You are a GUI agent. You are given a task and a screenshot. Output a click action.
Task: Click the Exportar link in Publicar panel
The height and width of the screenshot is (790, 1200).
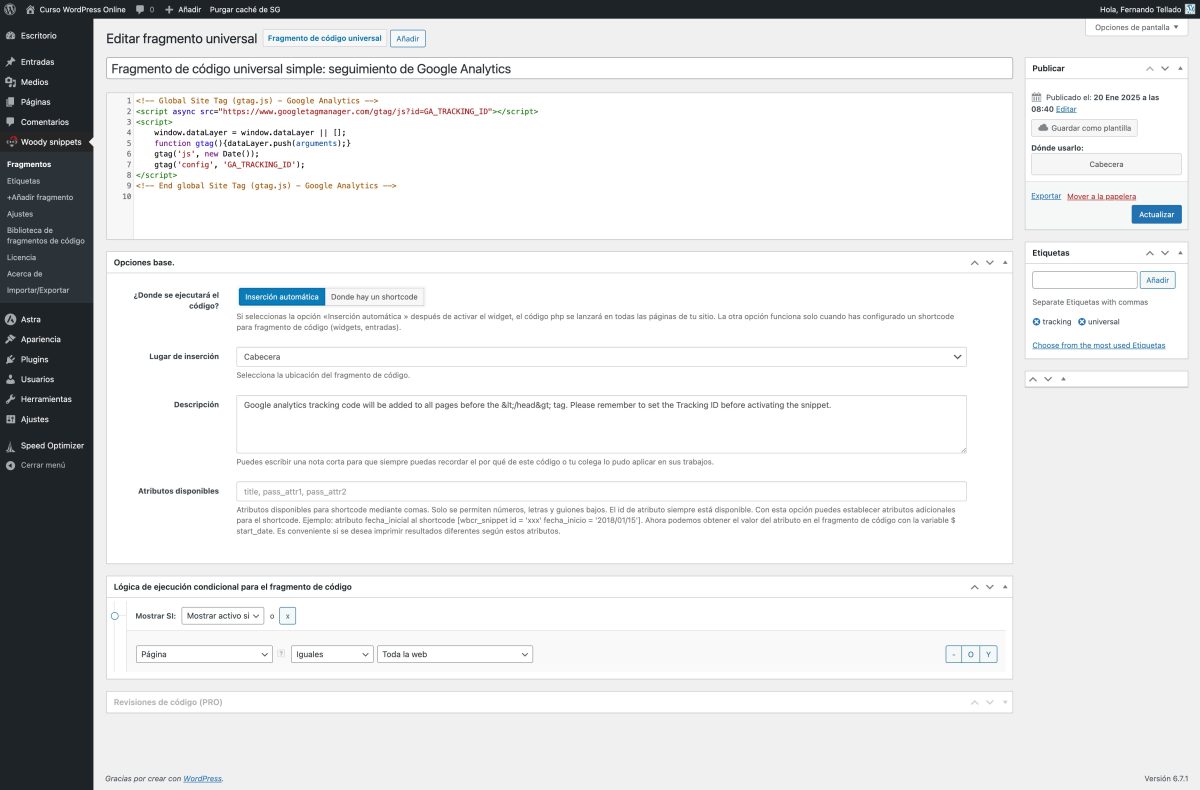[1045, 195]
